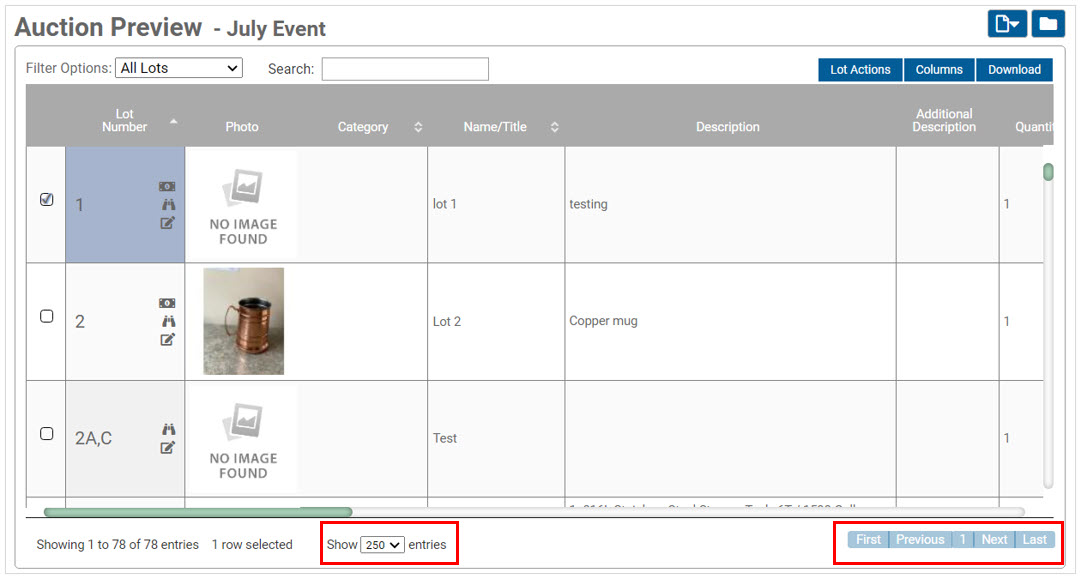Click the 'Copper mug' description cell
The height and width of the screenshot is (577, 1082).
click(x=603, y=321)
